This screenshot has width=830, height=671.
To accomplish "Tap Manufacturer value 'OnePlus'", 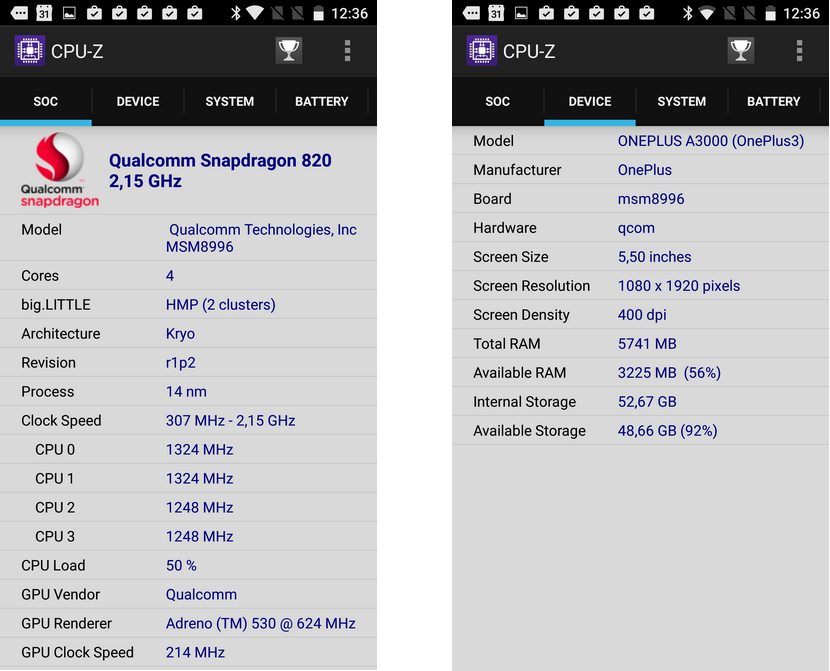I will (645, 170).
